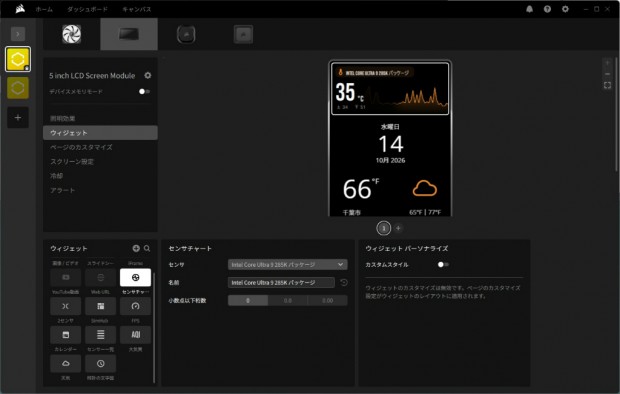Add a new profile with plus button
The height and width of the screenshot is (394, 620).
[18, 117]
